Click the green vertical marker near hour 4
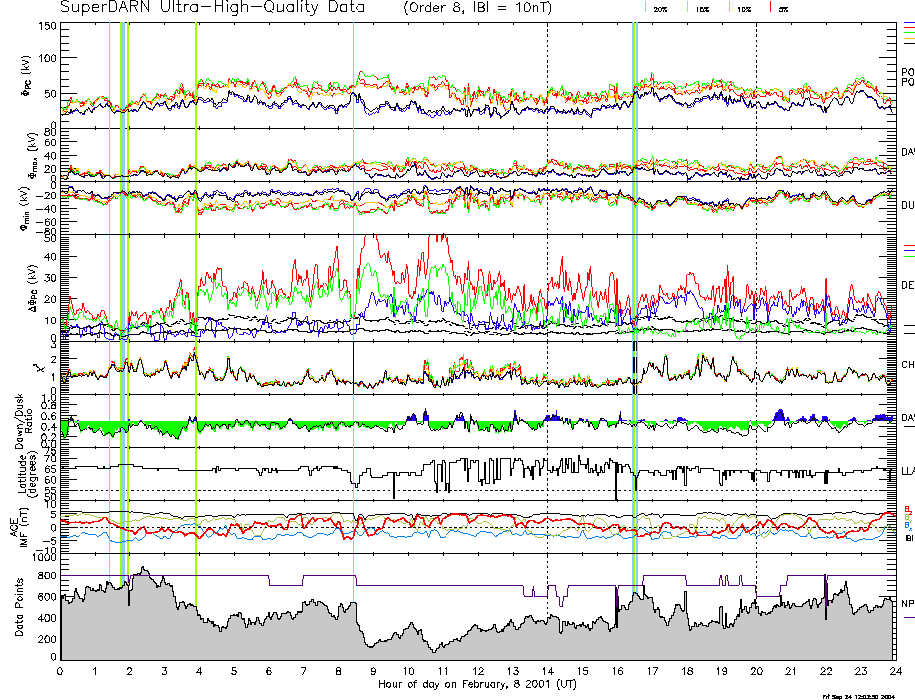 pyautogui.click(x=196, y=300)
